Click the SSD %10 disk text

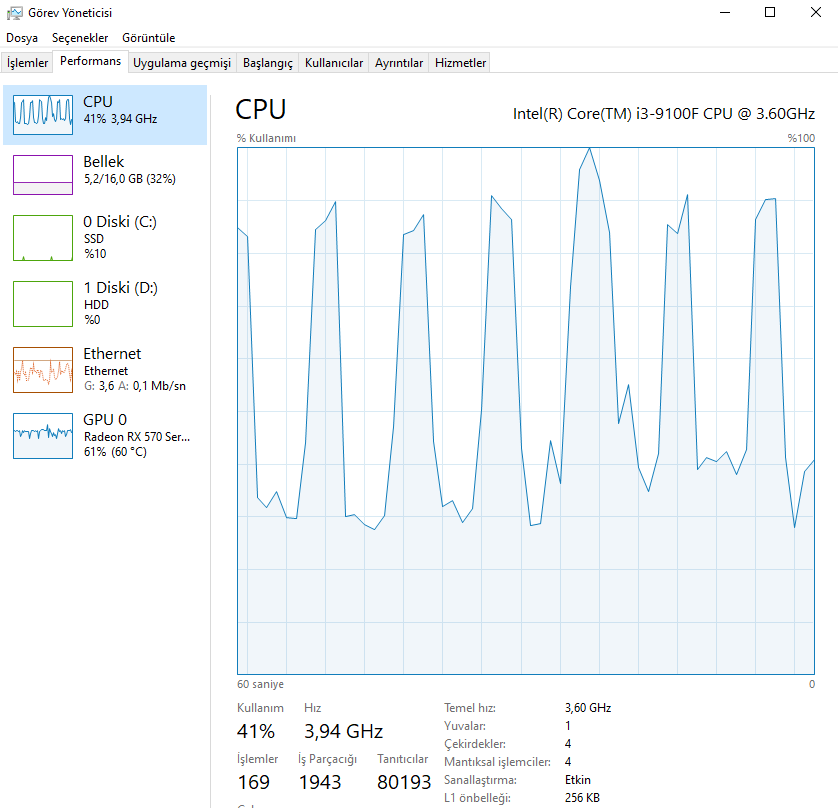pyautogui.click(x=95, y=246)
